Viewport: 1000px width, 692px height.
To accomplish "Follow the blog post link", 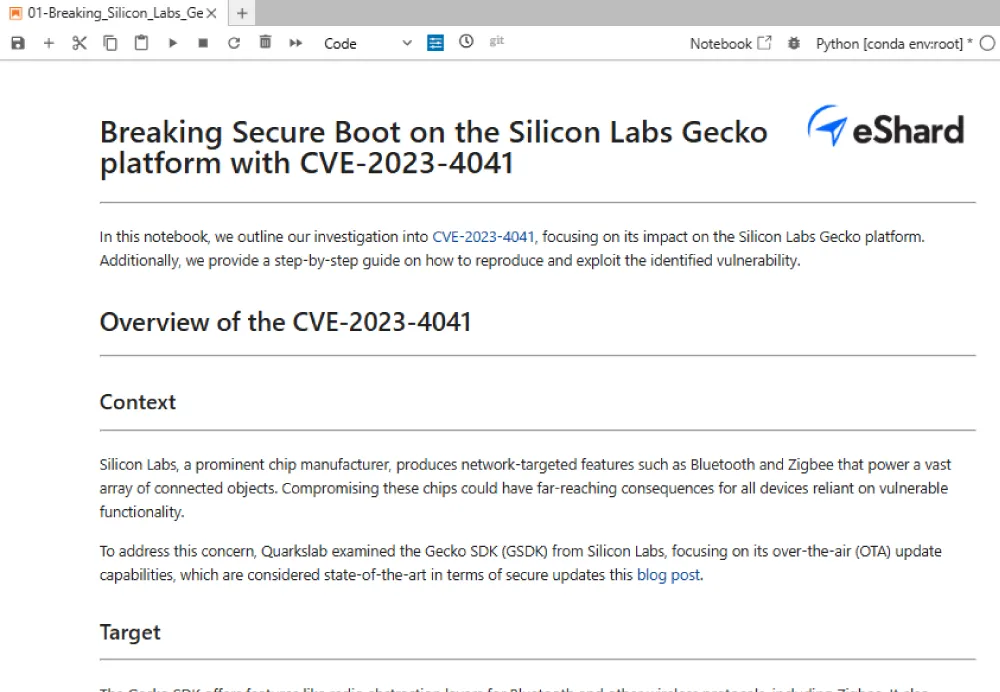I will [x=668, y=575].
